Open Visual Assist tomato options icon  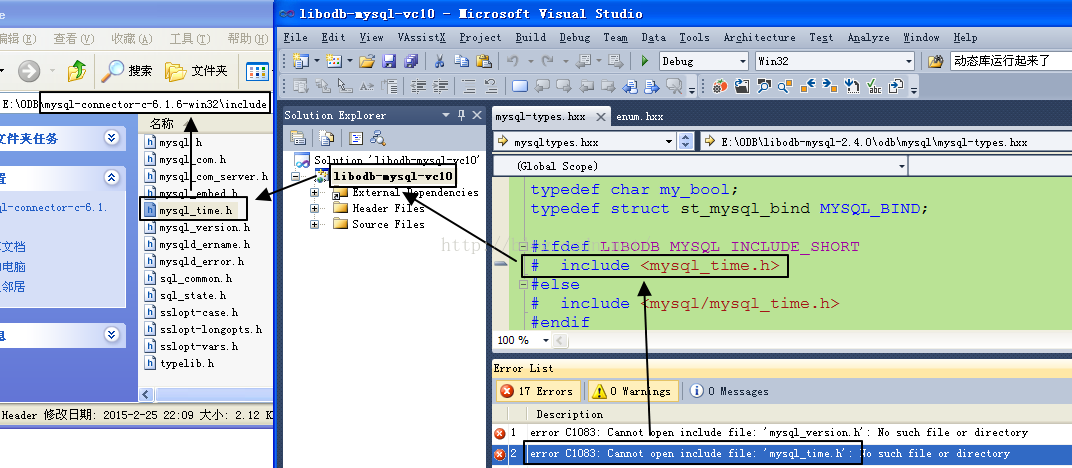tap(720, 86)
